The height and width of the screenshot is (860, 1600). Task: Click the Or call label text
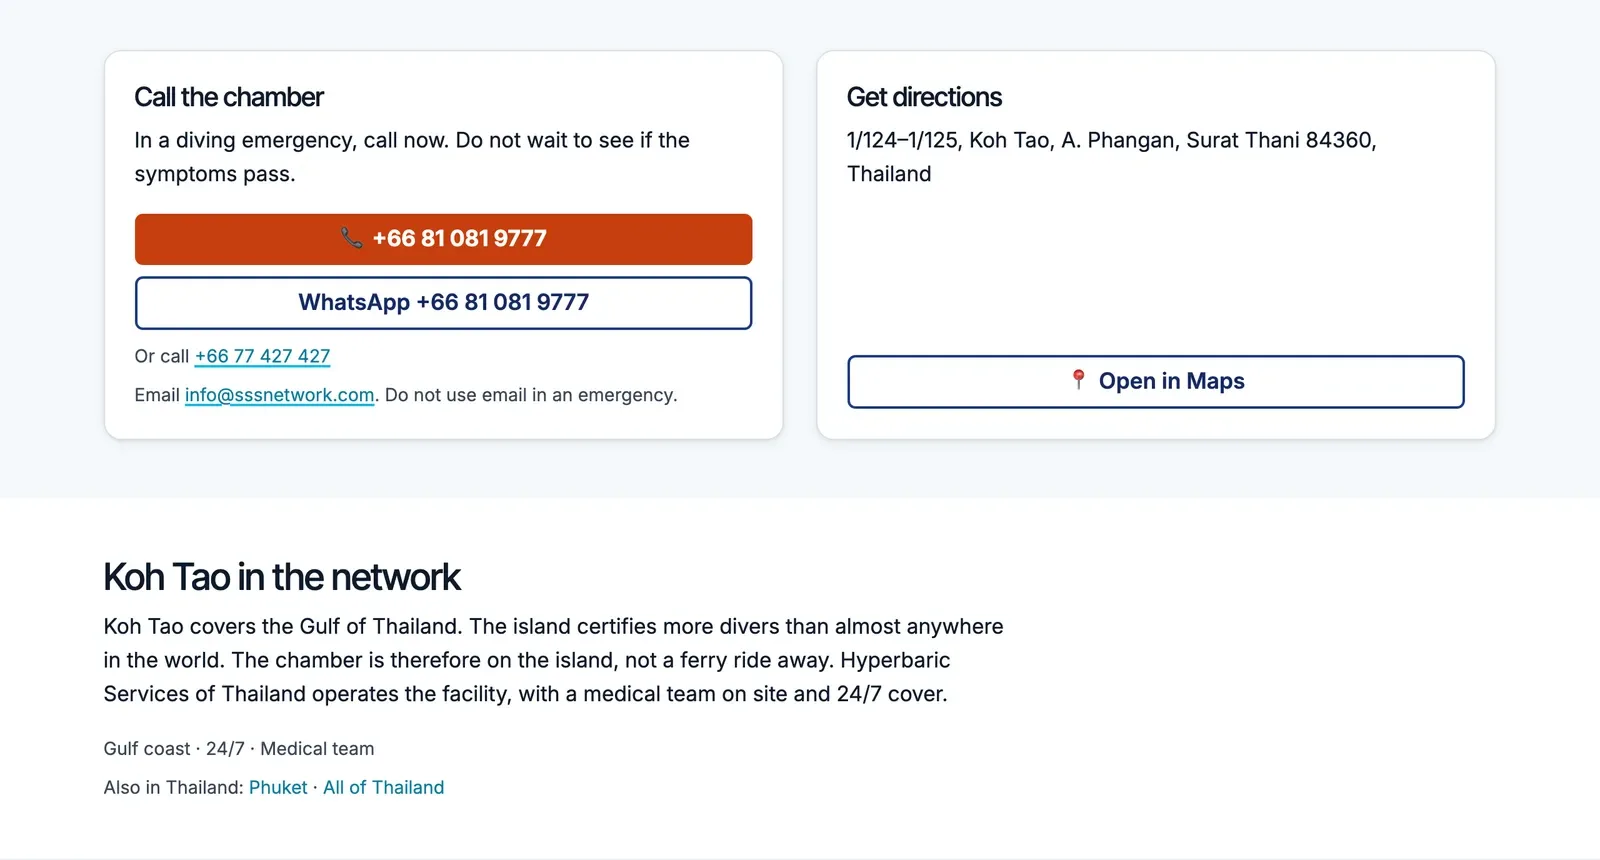[x=161, y=356]
